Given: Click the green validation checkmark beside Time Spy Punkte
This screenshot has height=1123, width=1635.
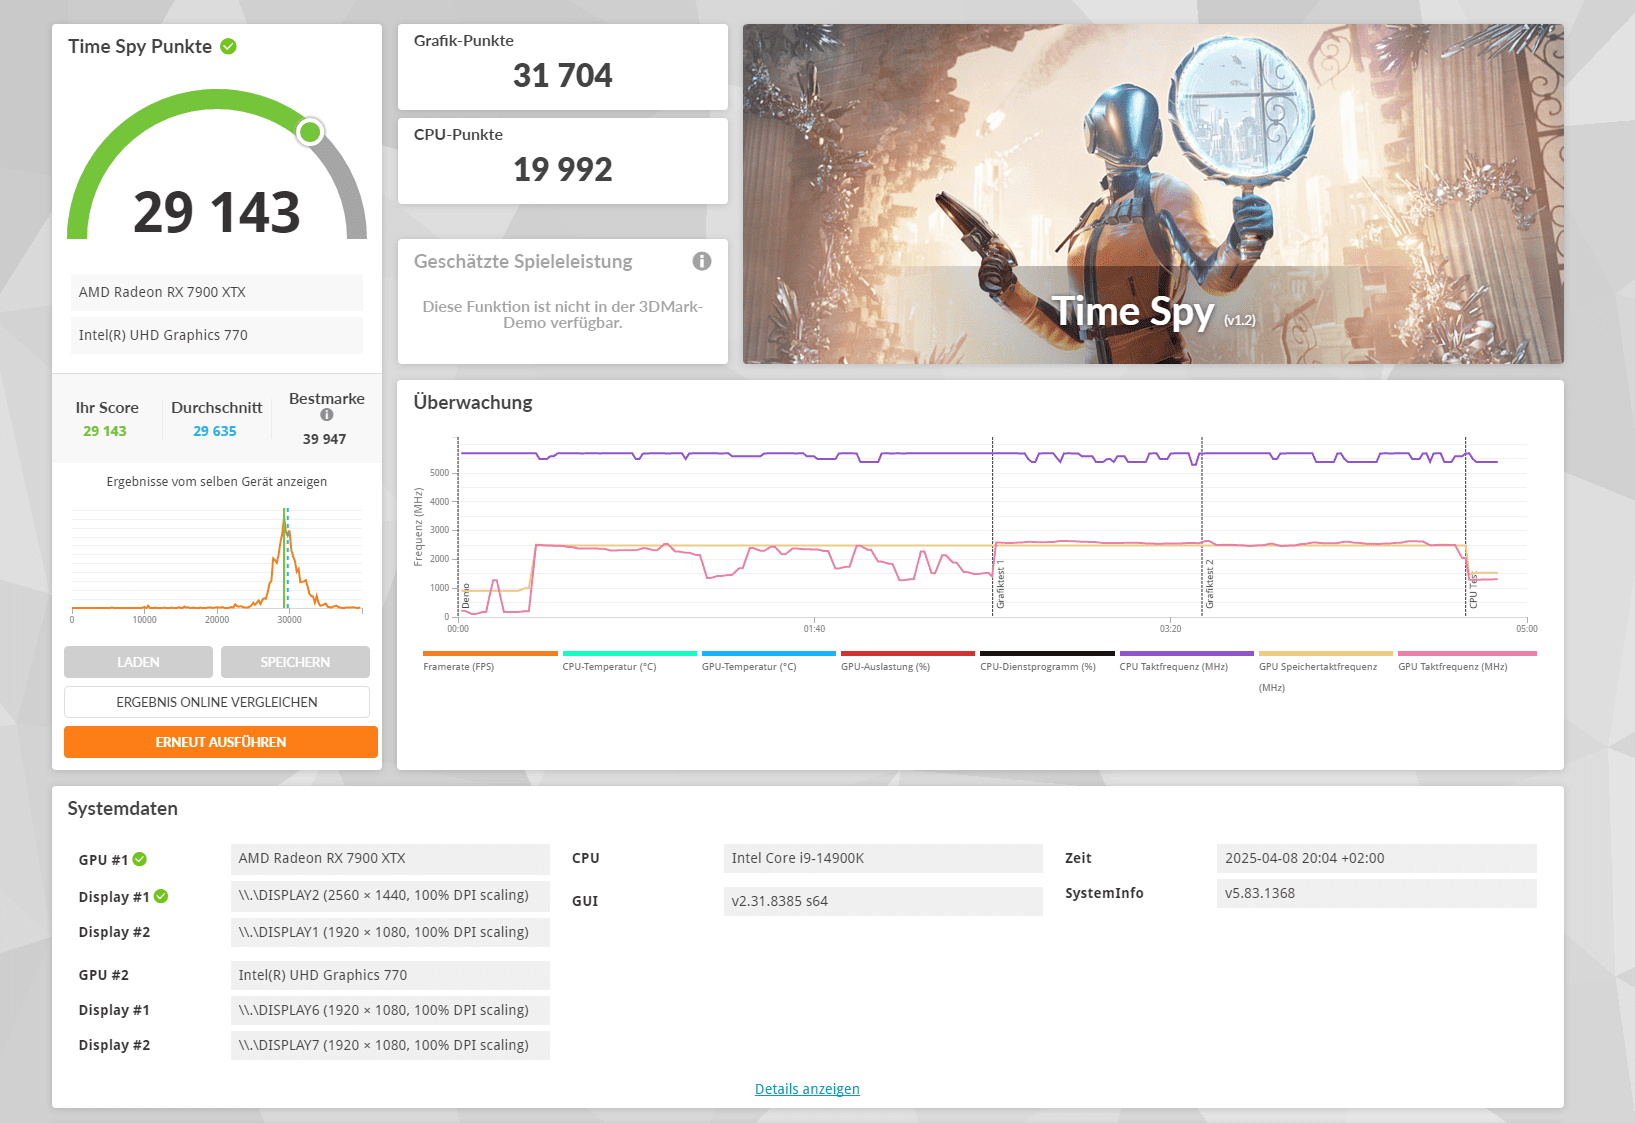Looking at the screenshot, I should coord(228,46).
